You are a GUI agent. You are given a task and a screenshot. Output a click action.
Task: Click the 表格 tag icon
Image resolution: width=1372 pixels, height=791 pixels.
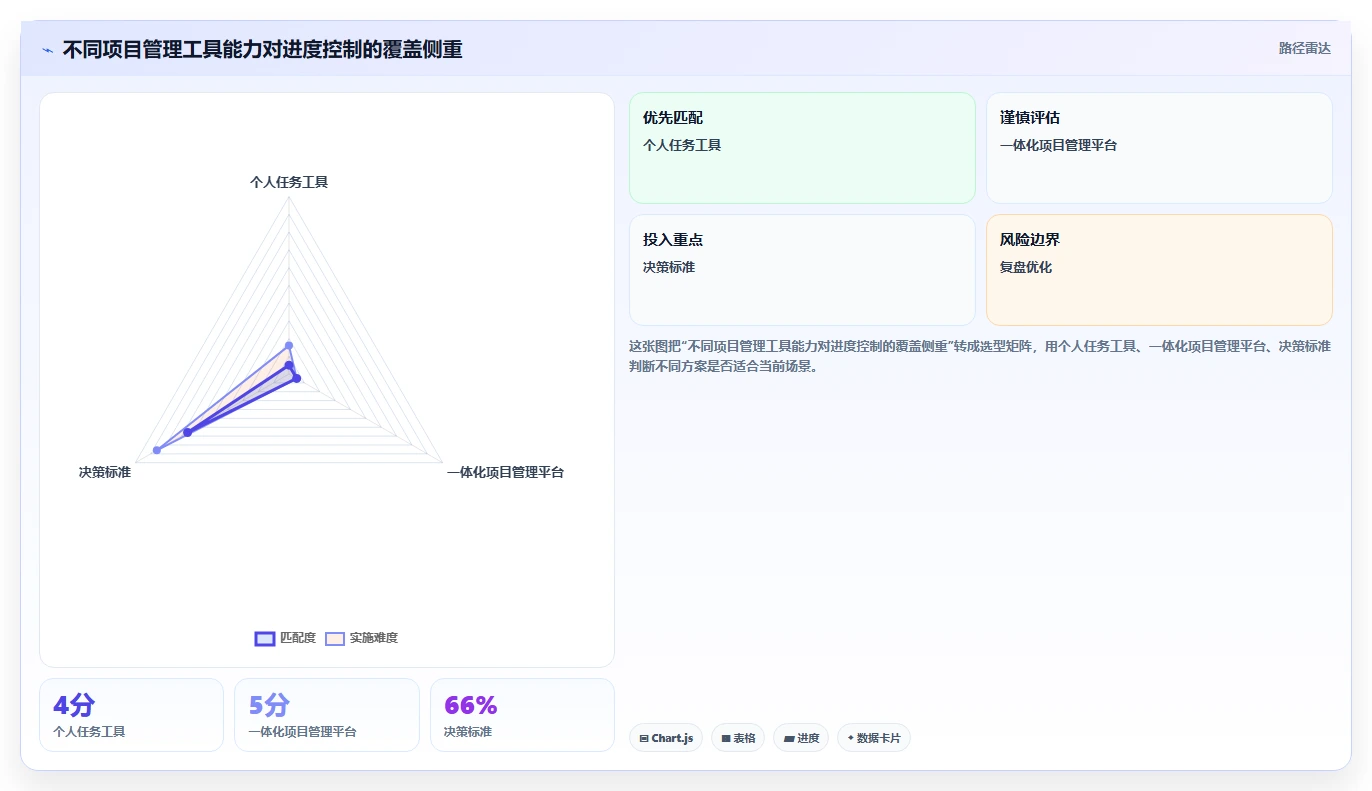click(726, 739)
